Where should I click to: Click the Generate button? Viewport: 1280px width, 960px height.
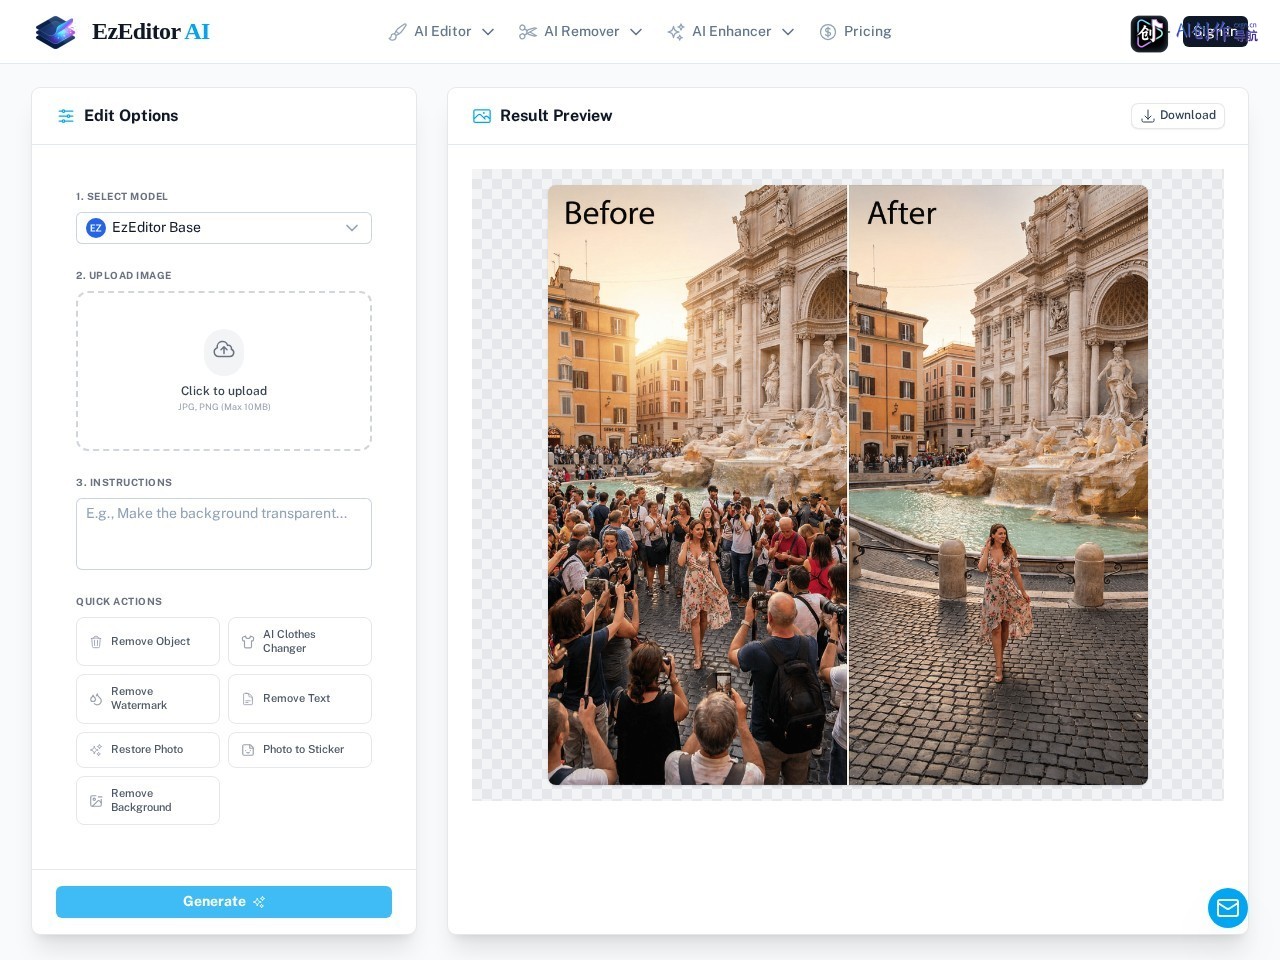tap(224, 902)
